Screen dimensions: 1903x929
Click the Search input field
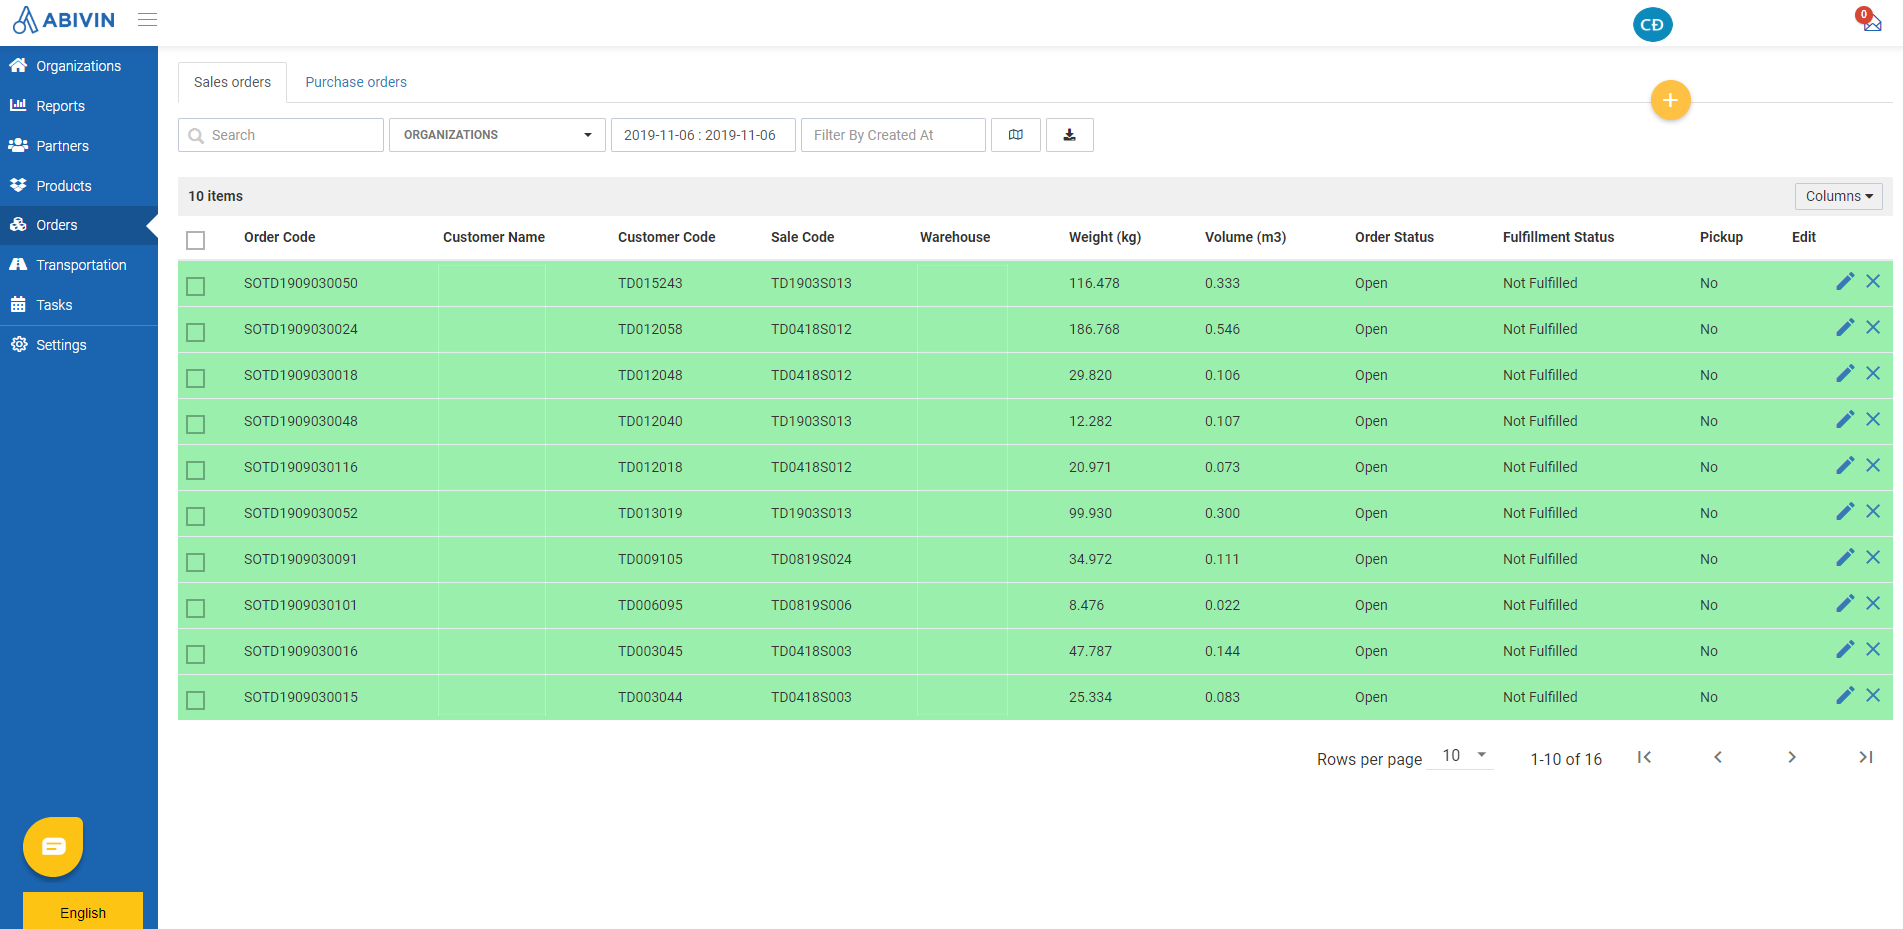tap(281, 135)
